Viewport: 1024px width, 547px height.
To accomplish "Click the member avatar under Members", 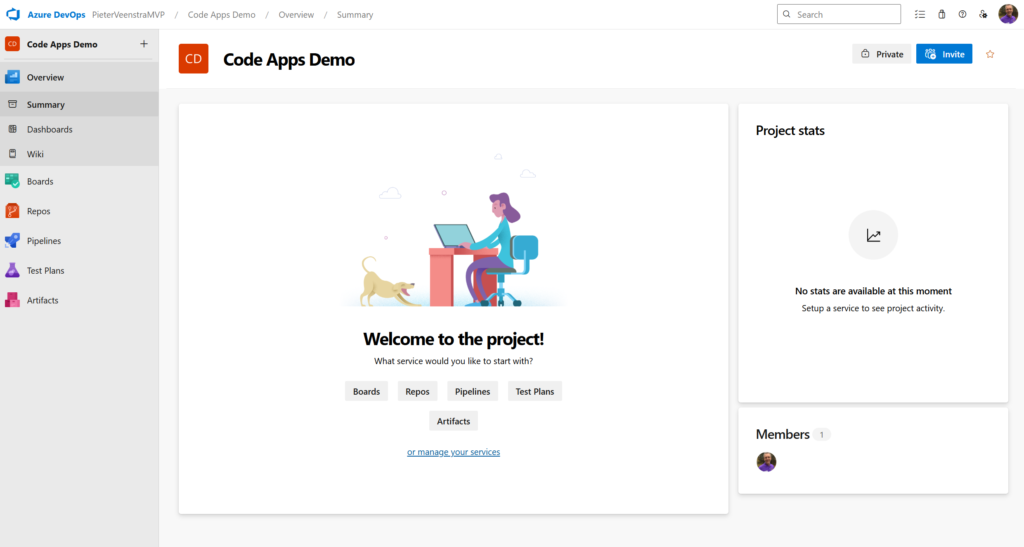I will [x=766, y=461].
